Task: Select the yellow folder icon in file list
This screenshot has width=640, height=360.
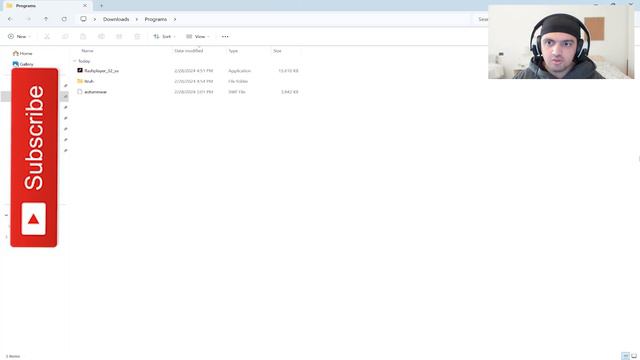Action: 80,81
